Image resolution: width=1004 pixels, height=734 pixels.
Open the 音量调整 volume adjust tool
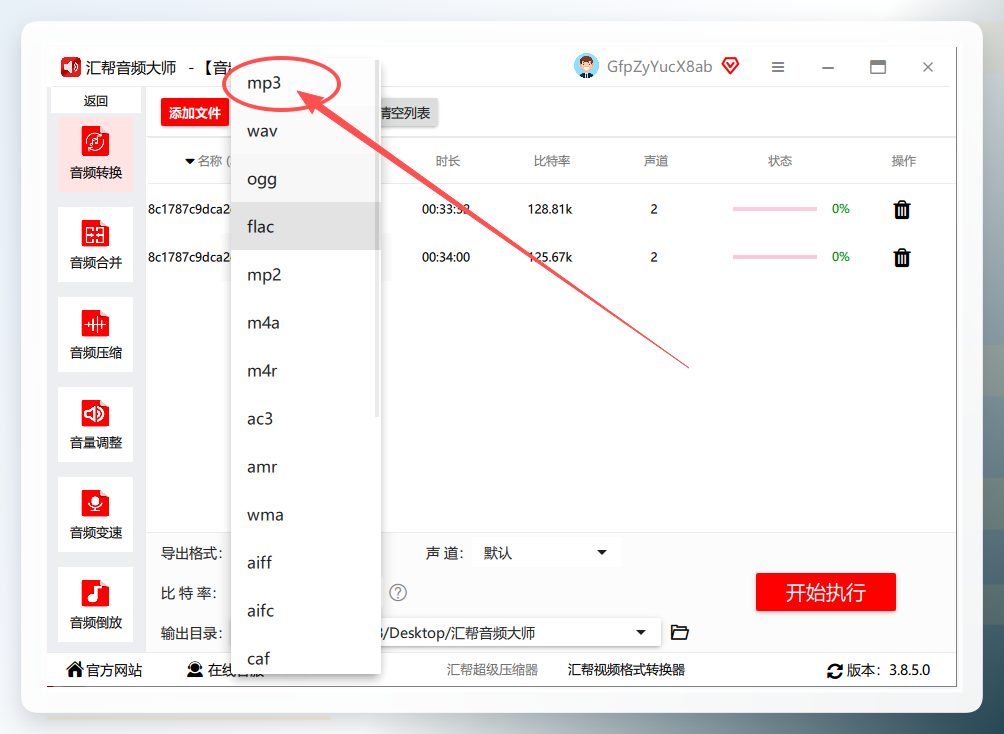click(x=95, y=425)
